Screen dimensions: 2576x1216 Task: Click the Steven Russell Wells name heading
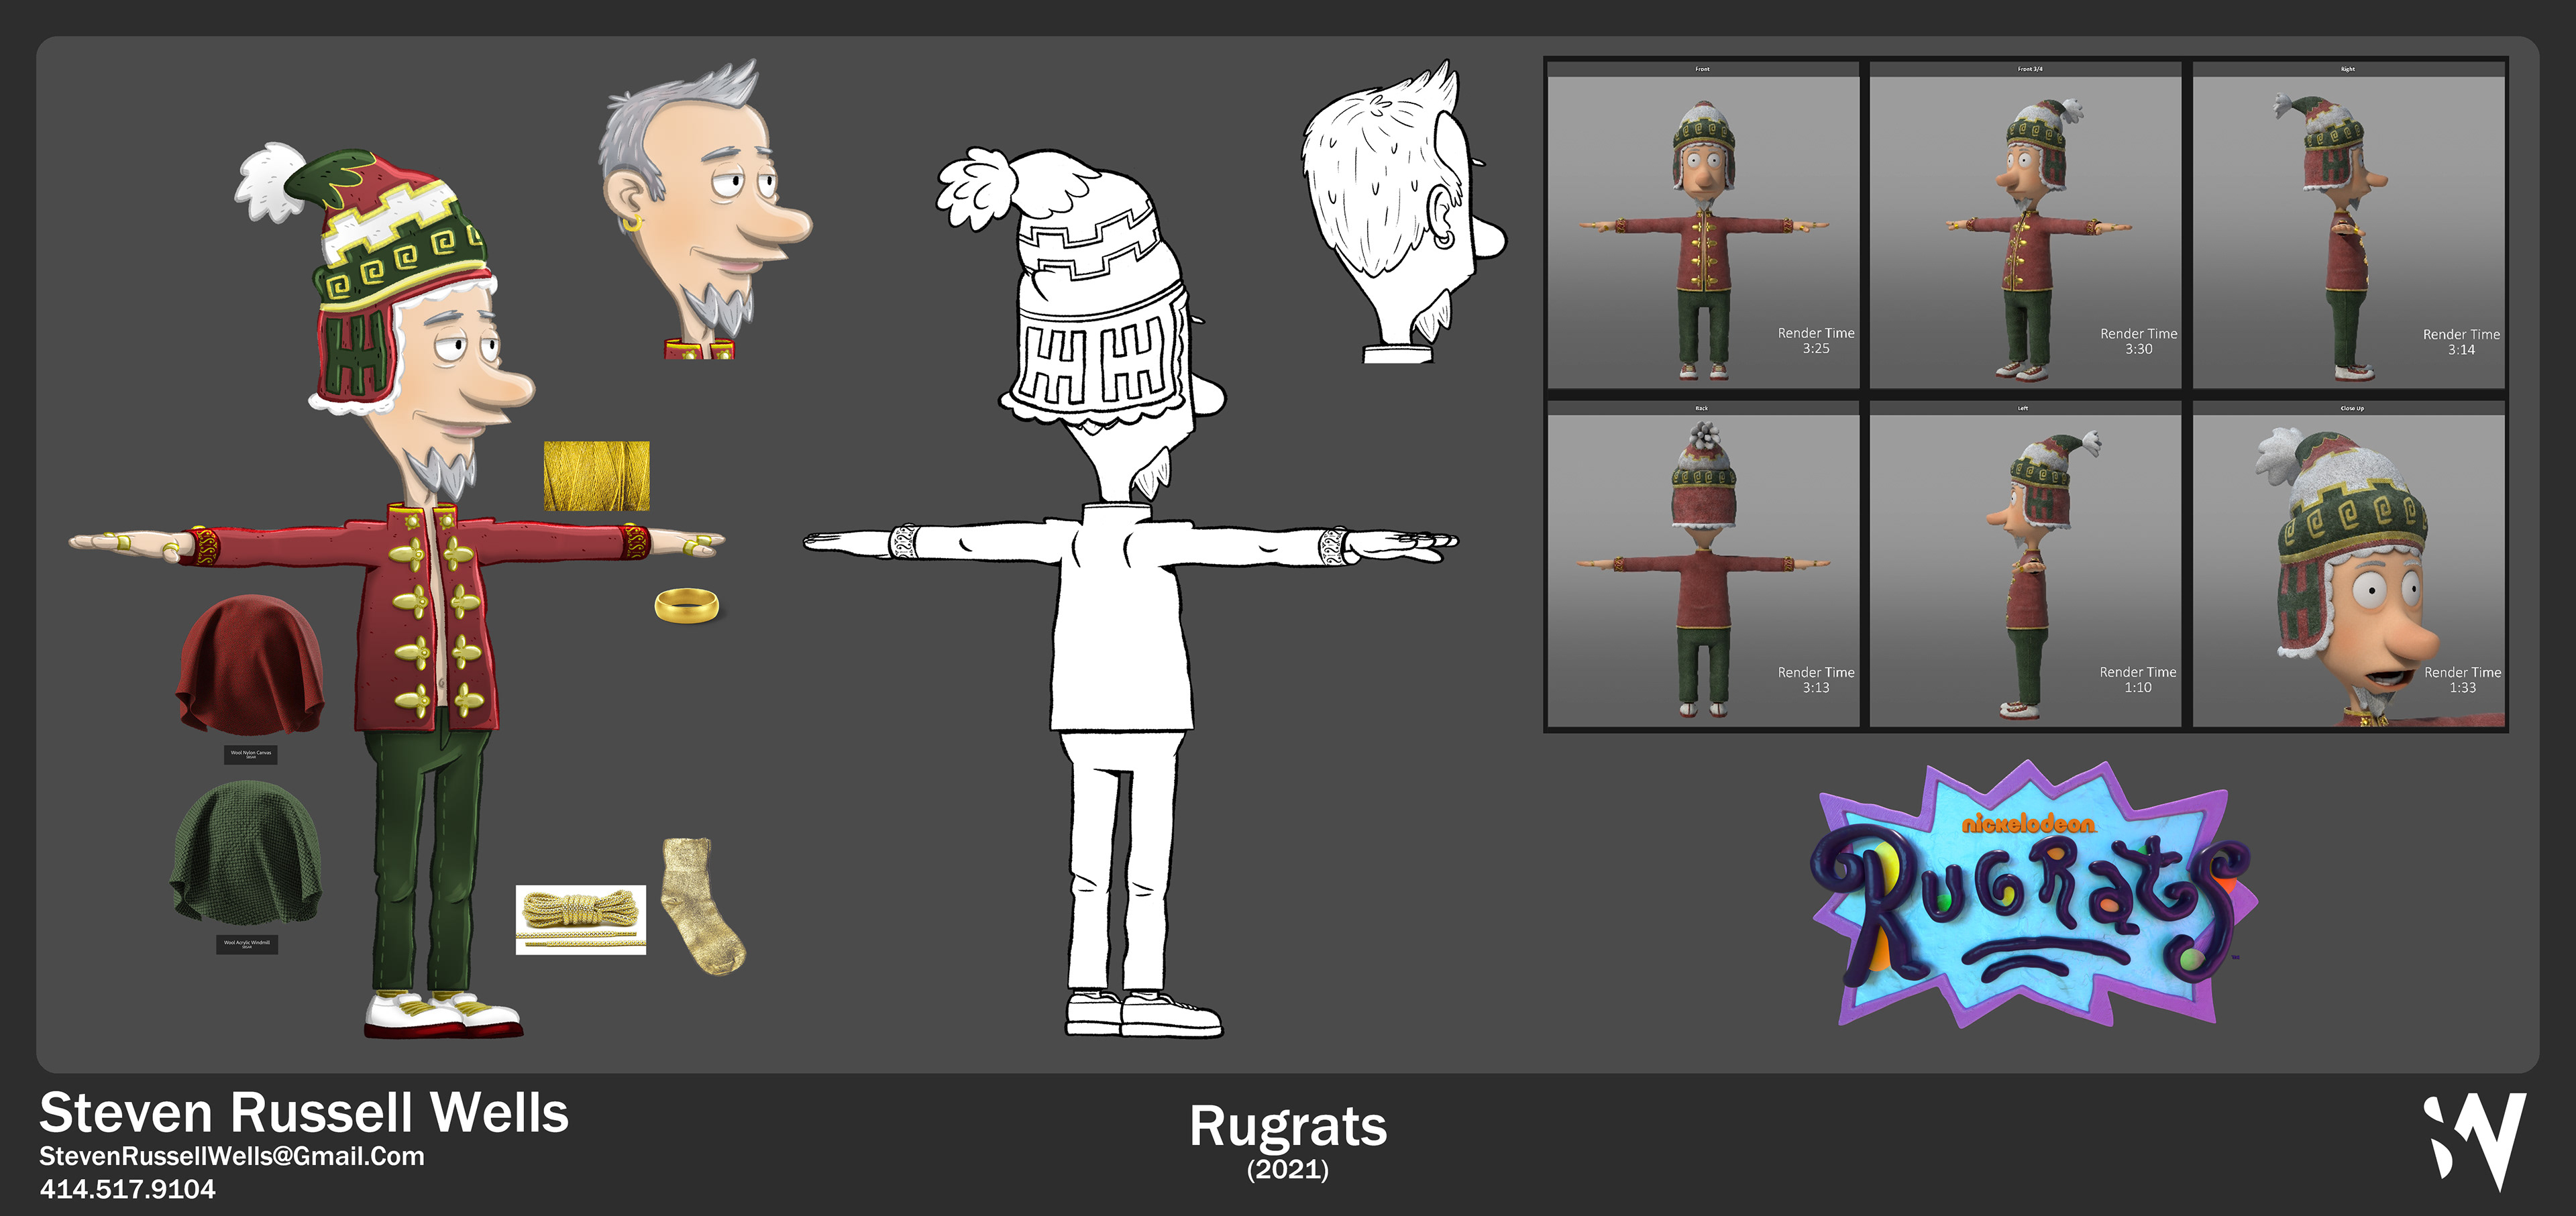303,1112
